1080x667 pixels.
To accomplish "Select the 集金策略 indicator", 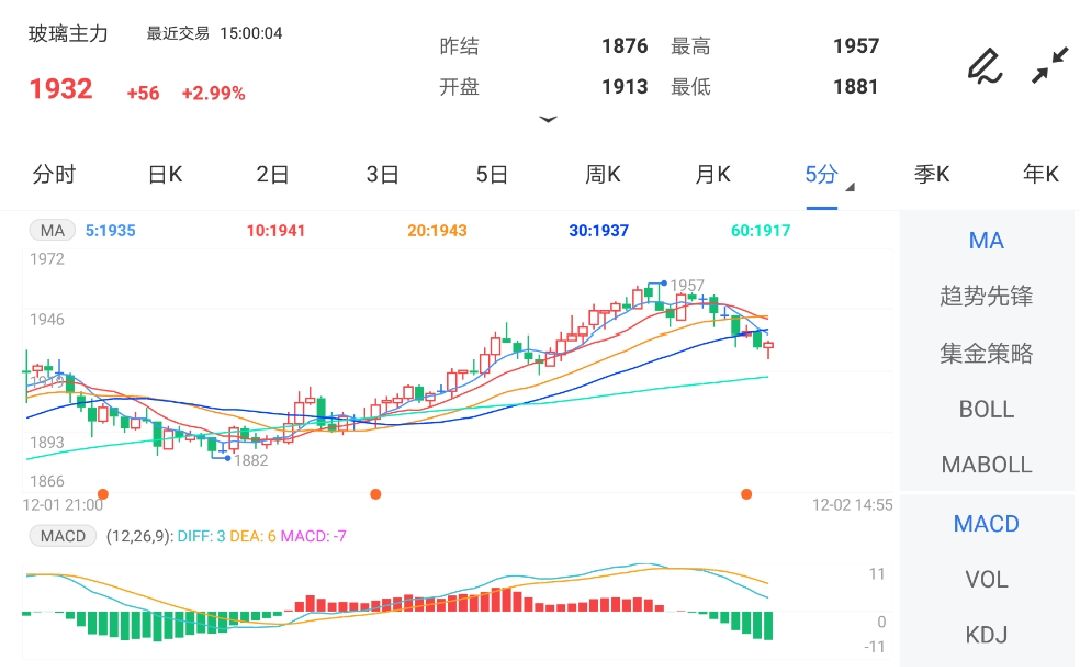I will [x=986, y=354].
